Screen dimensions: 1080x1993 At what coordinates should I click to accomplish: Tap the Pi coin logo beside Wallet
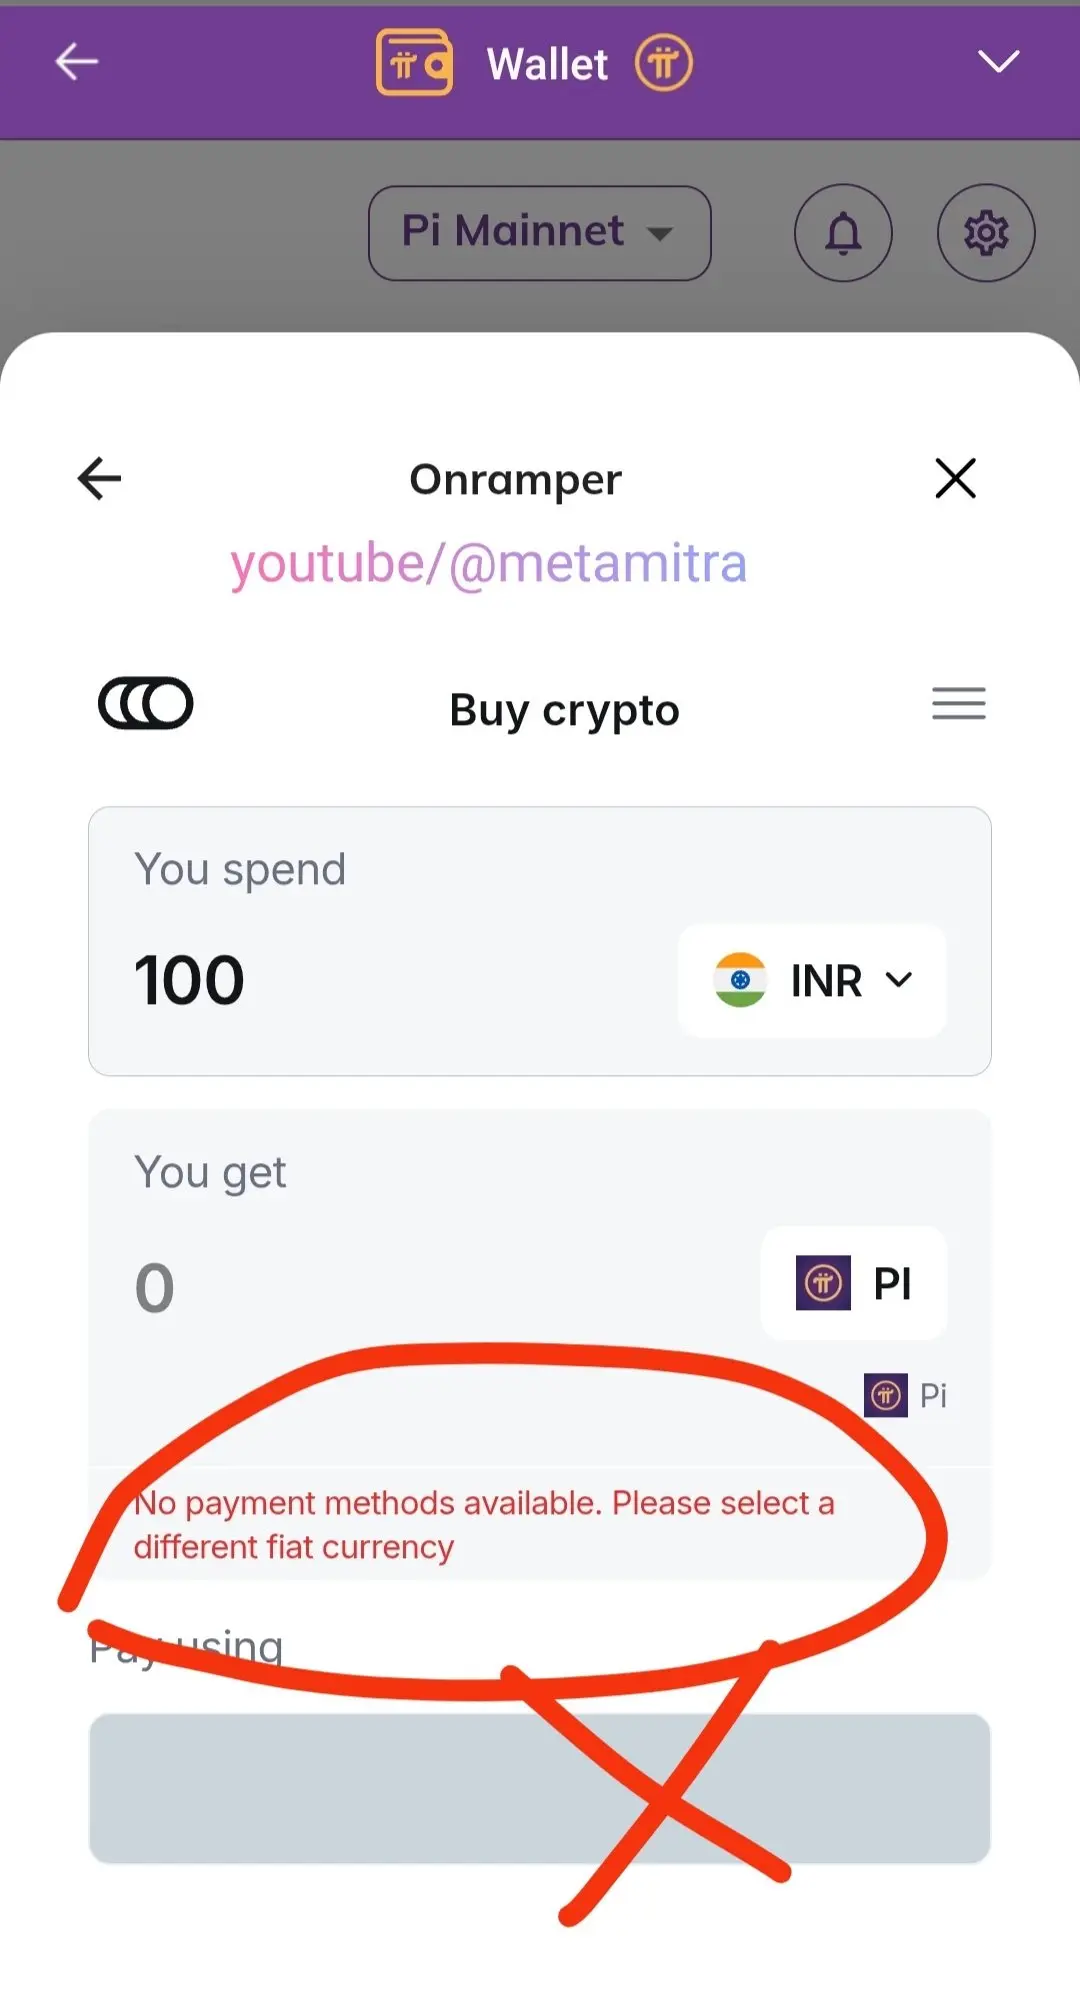[663, 63]
